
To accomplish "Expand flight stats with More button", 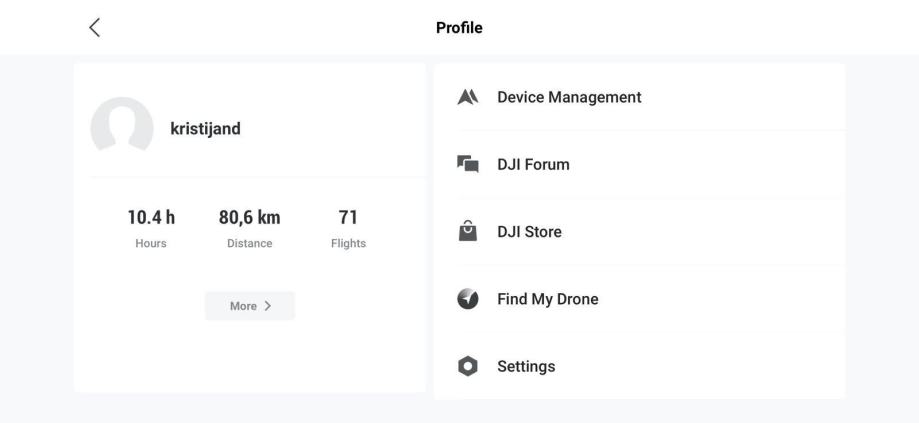I will click(249, 306).
